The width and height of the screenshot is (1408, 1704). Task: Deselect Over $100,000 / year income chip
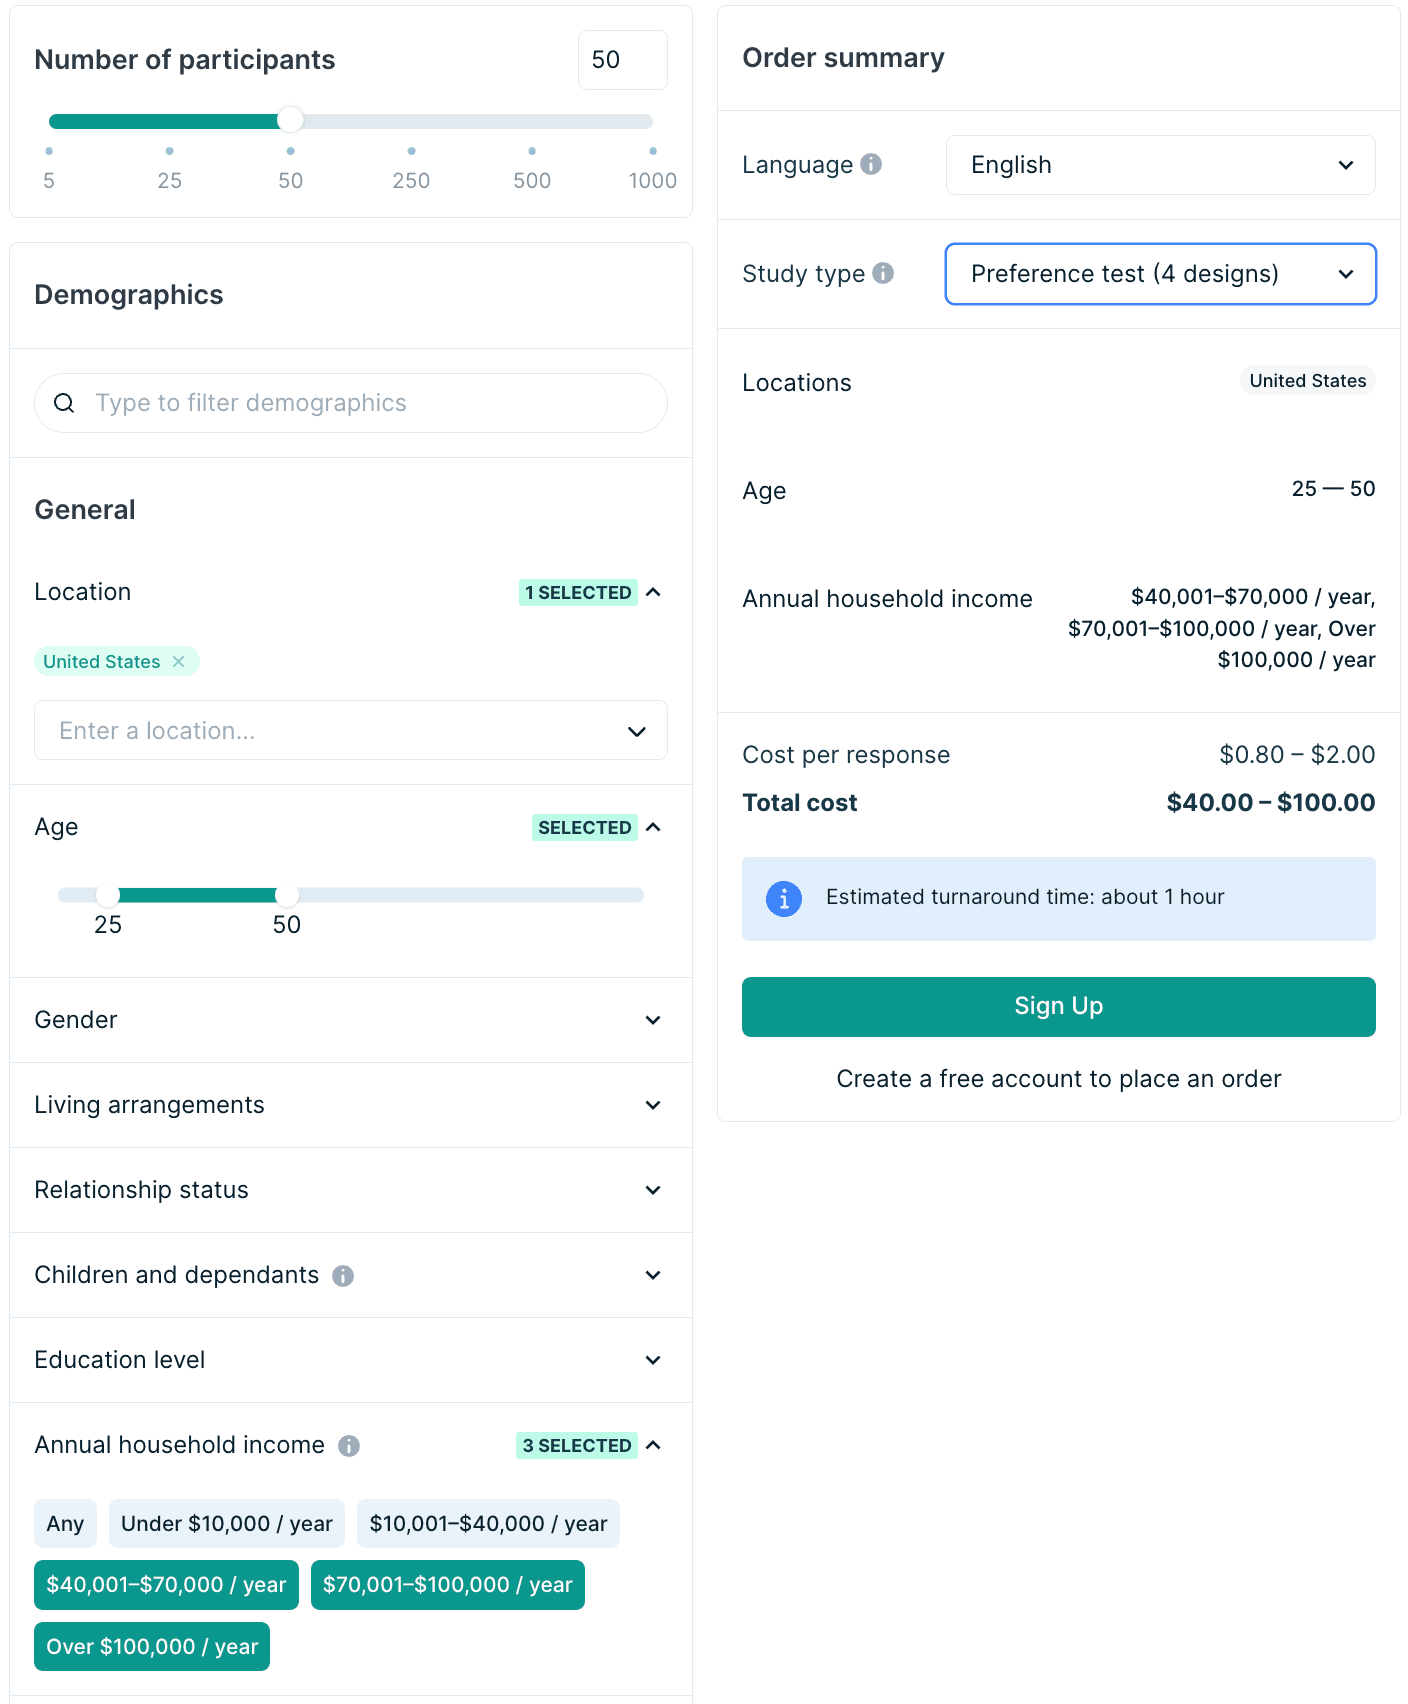[152, 1647]
